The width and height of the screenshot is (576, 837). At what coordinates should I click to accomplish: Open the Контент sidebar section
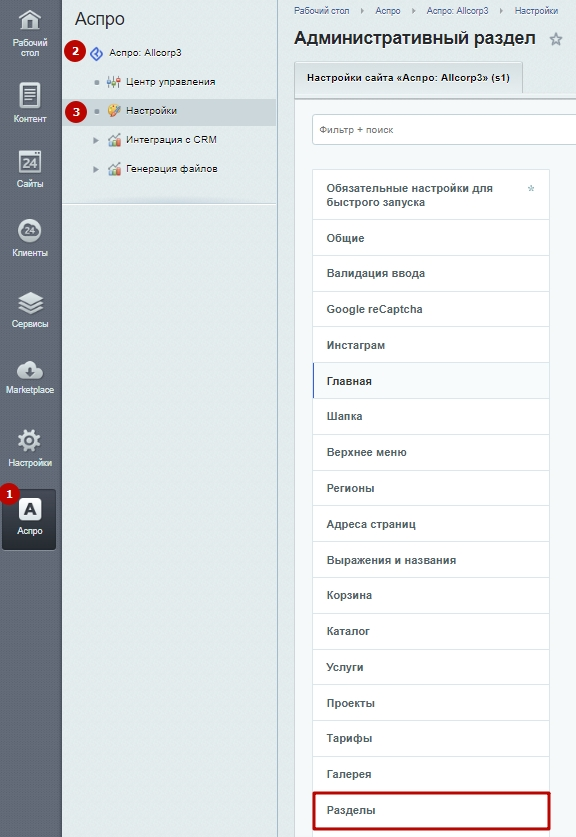30,103
